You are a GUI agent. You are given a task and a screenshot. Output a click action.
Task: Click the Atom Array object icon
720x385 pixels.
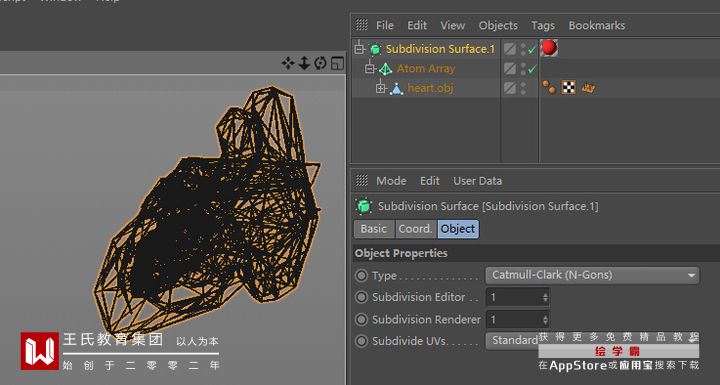pos(385,69)
